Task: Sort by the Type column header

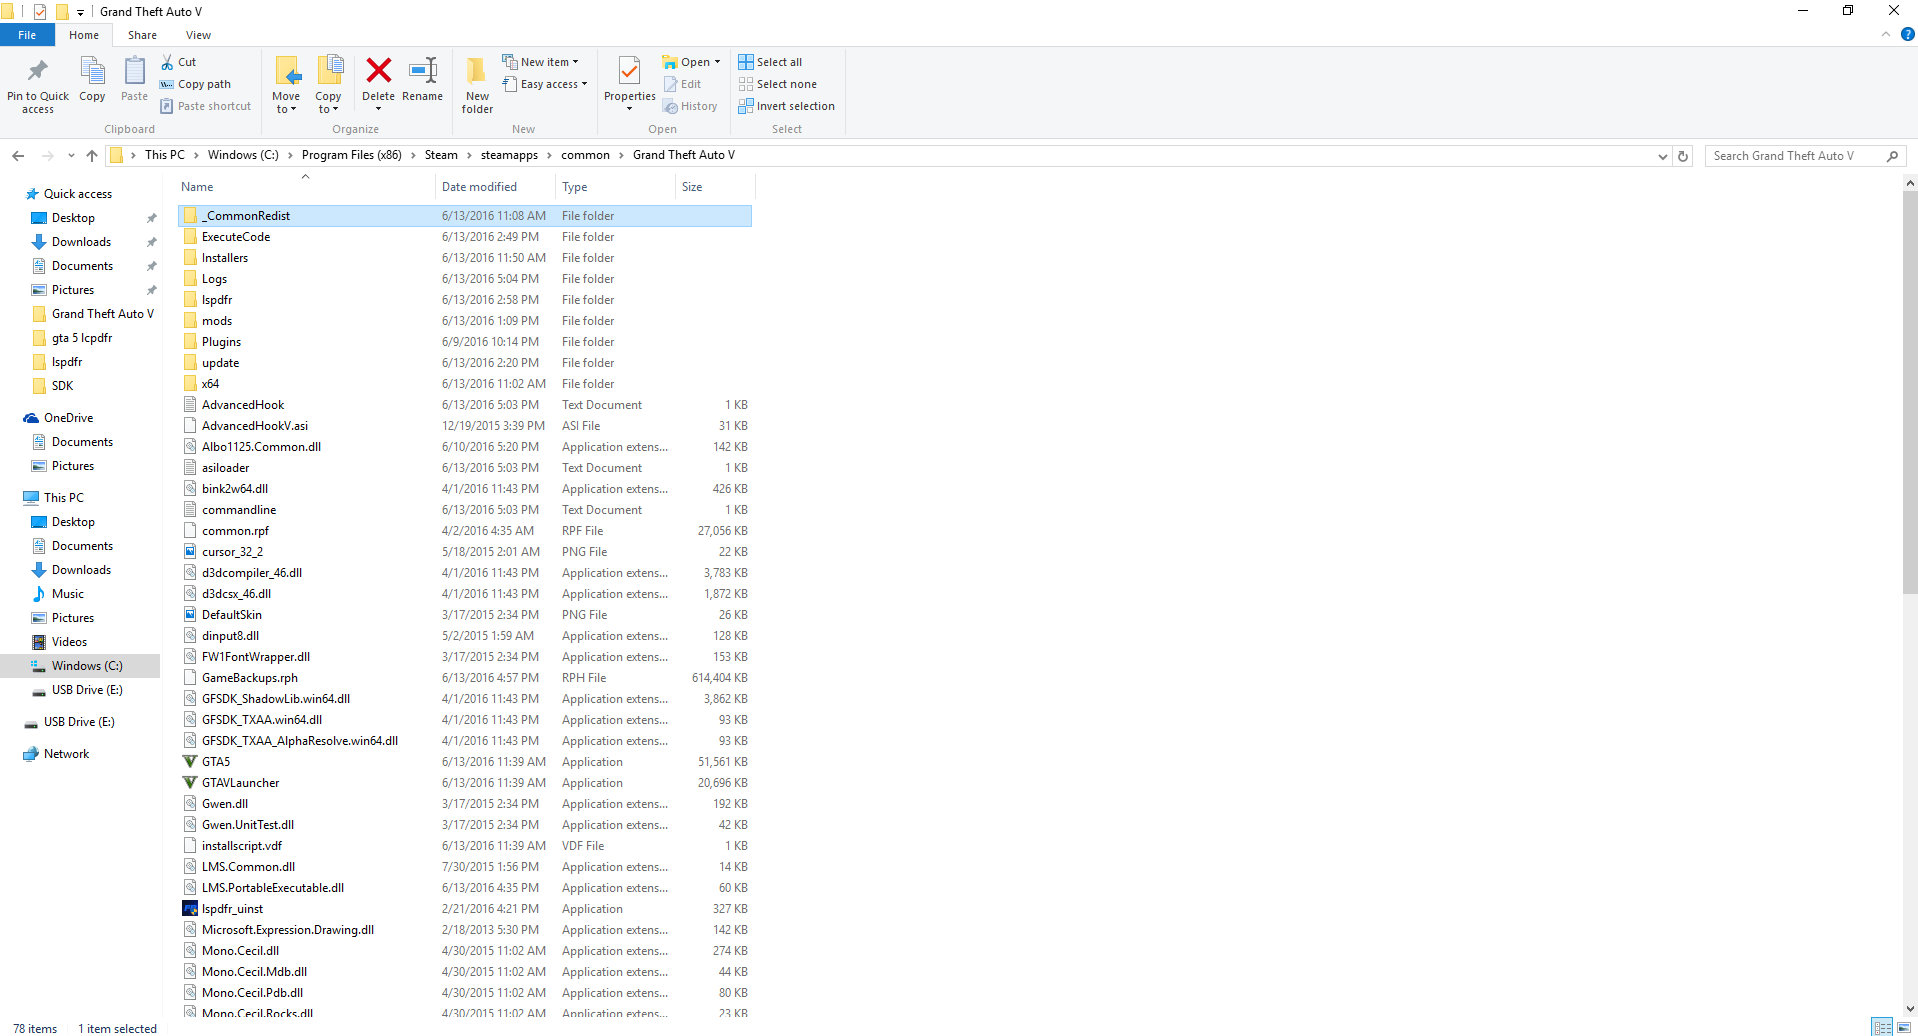Action: (x=615, y=187)
